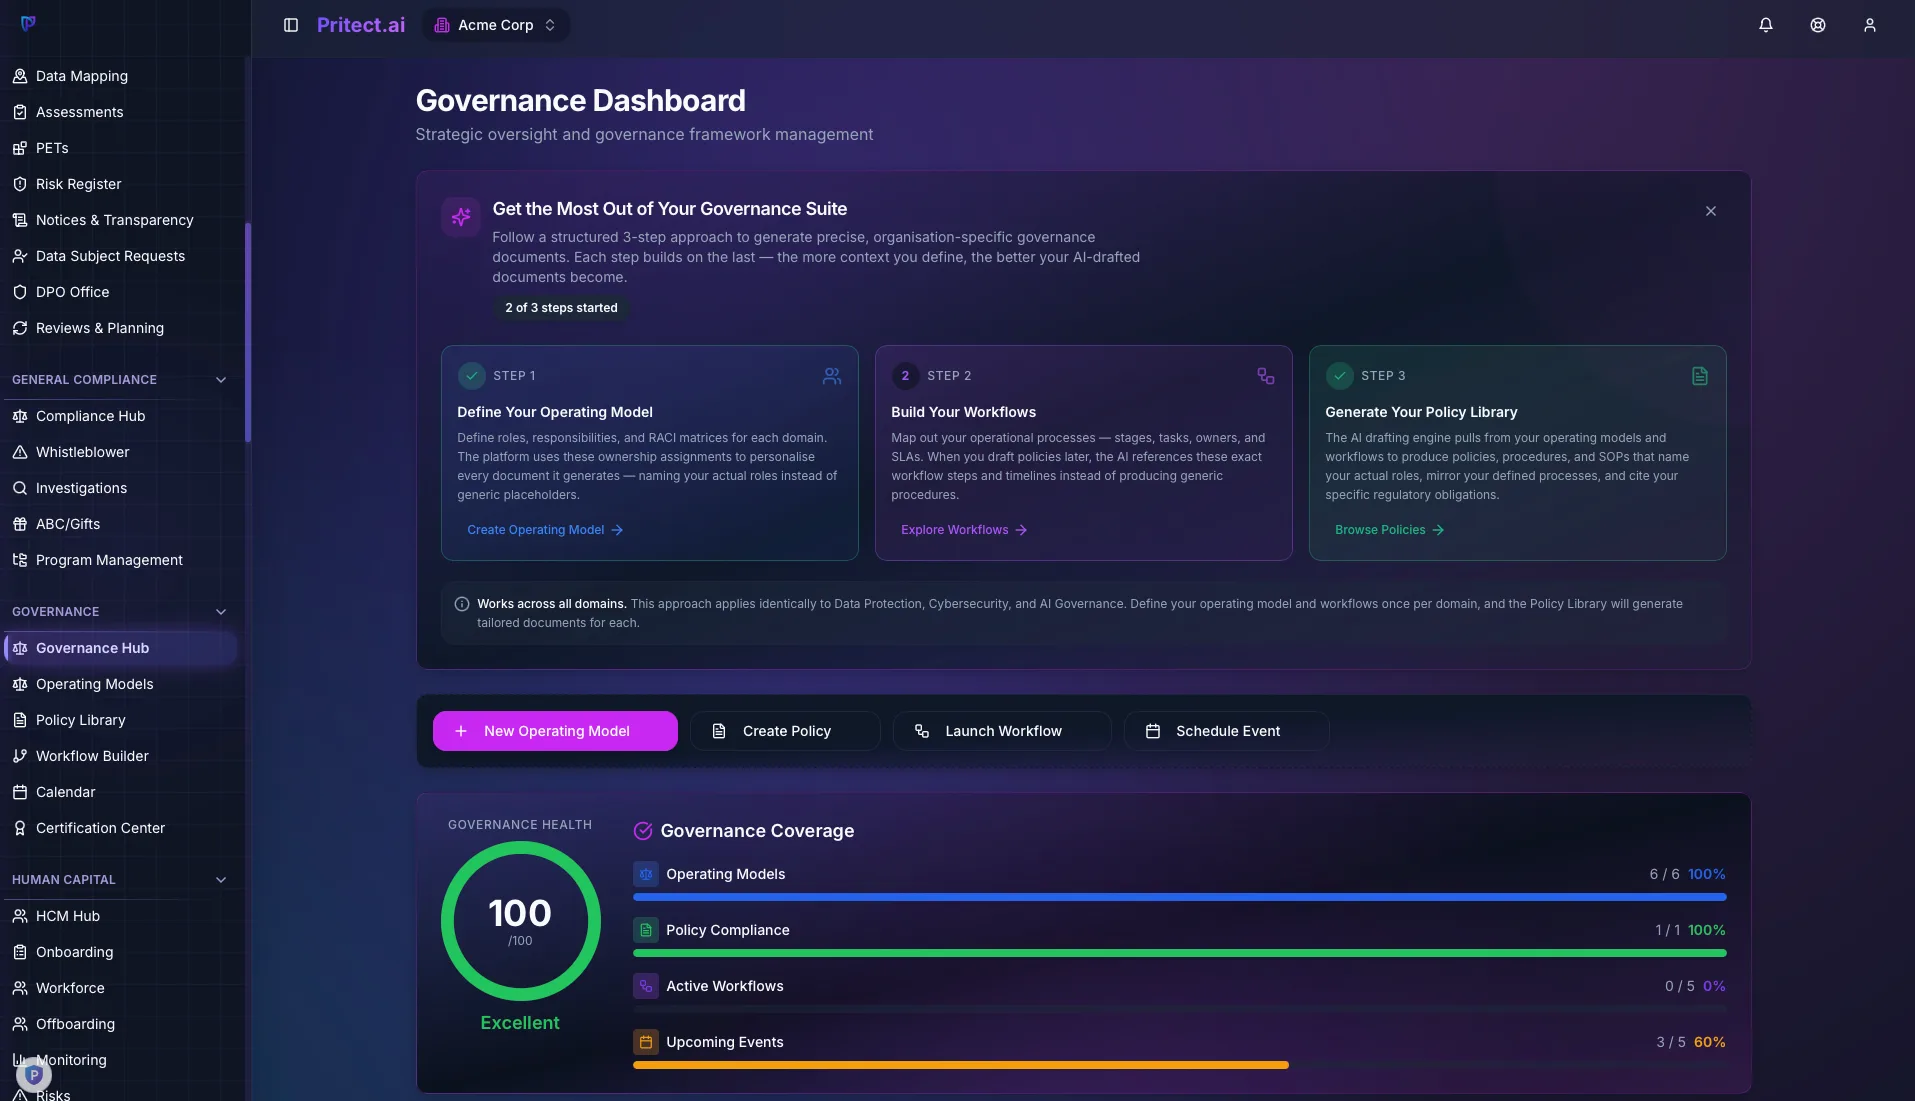Click the Compliance Hub scales icon

click(20, 416)
